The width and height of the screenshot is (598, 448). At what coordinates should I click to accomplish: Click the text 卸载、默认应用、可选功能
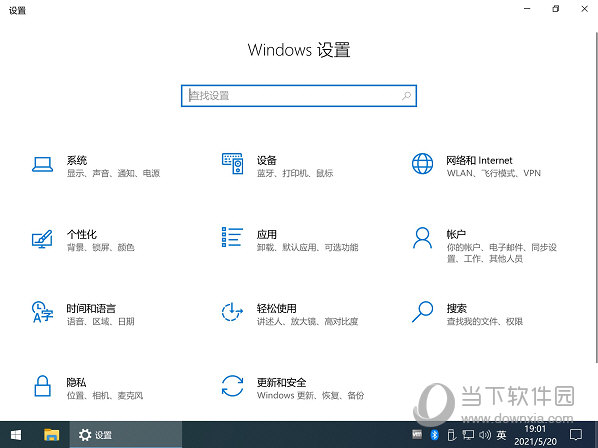[x=307, y=247]
